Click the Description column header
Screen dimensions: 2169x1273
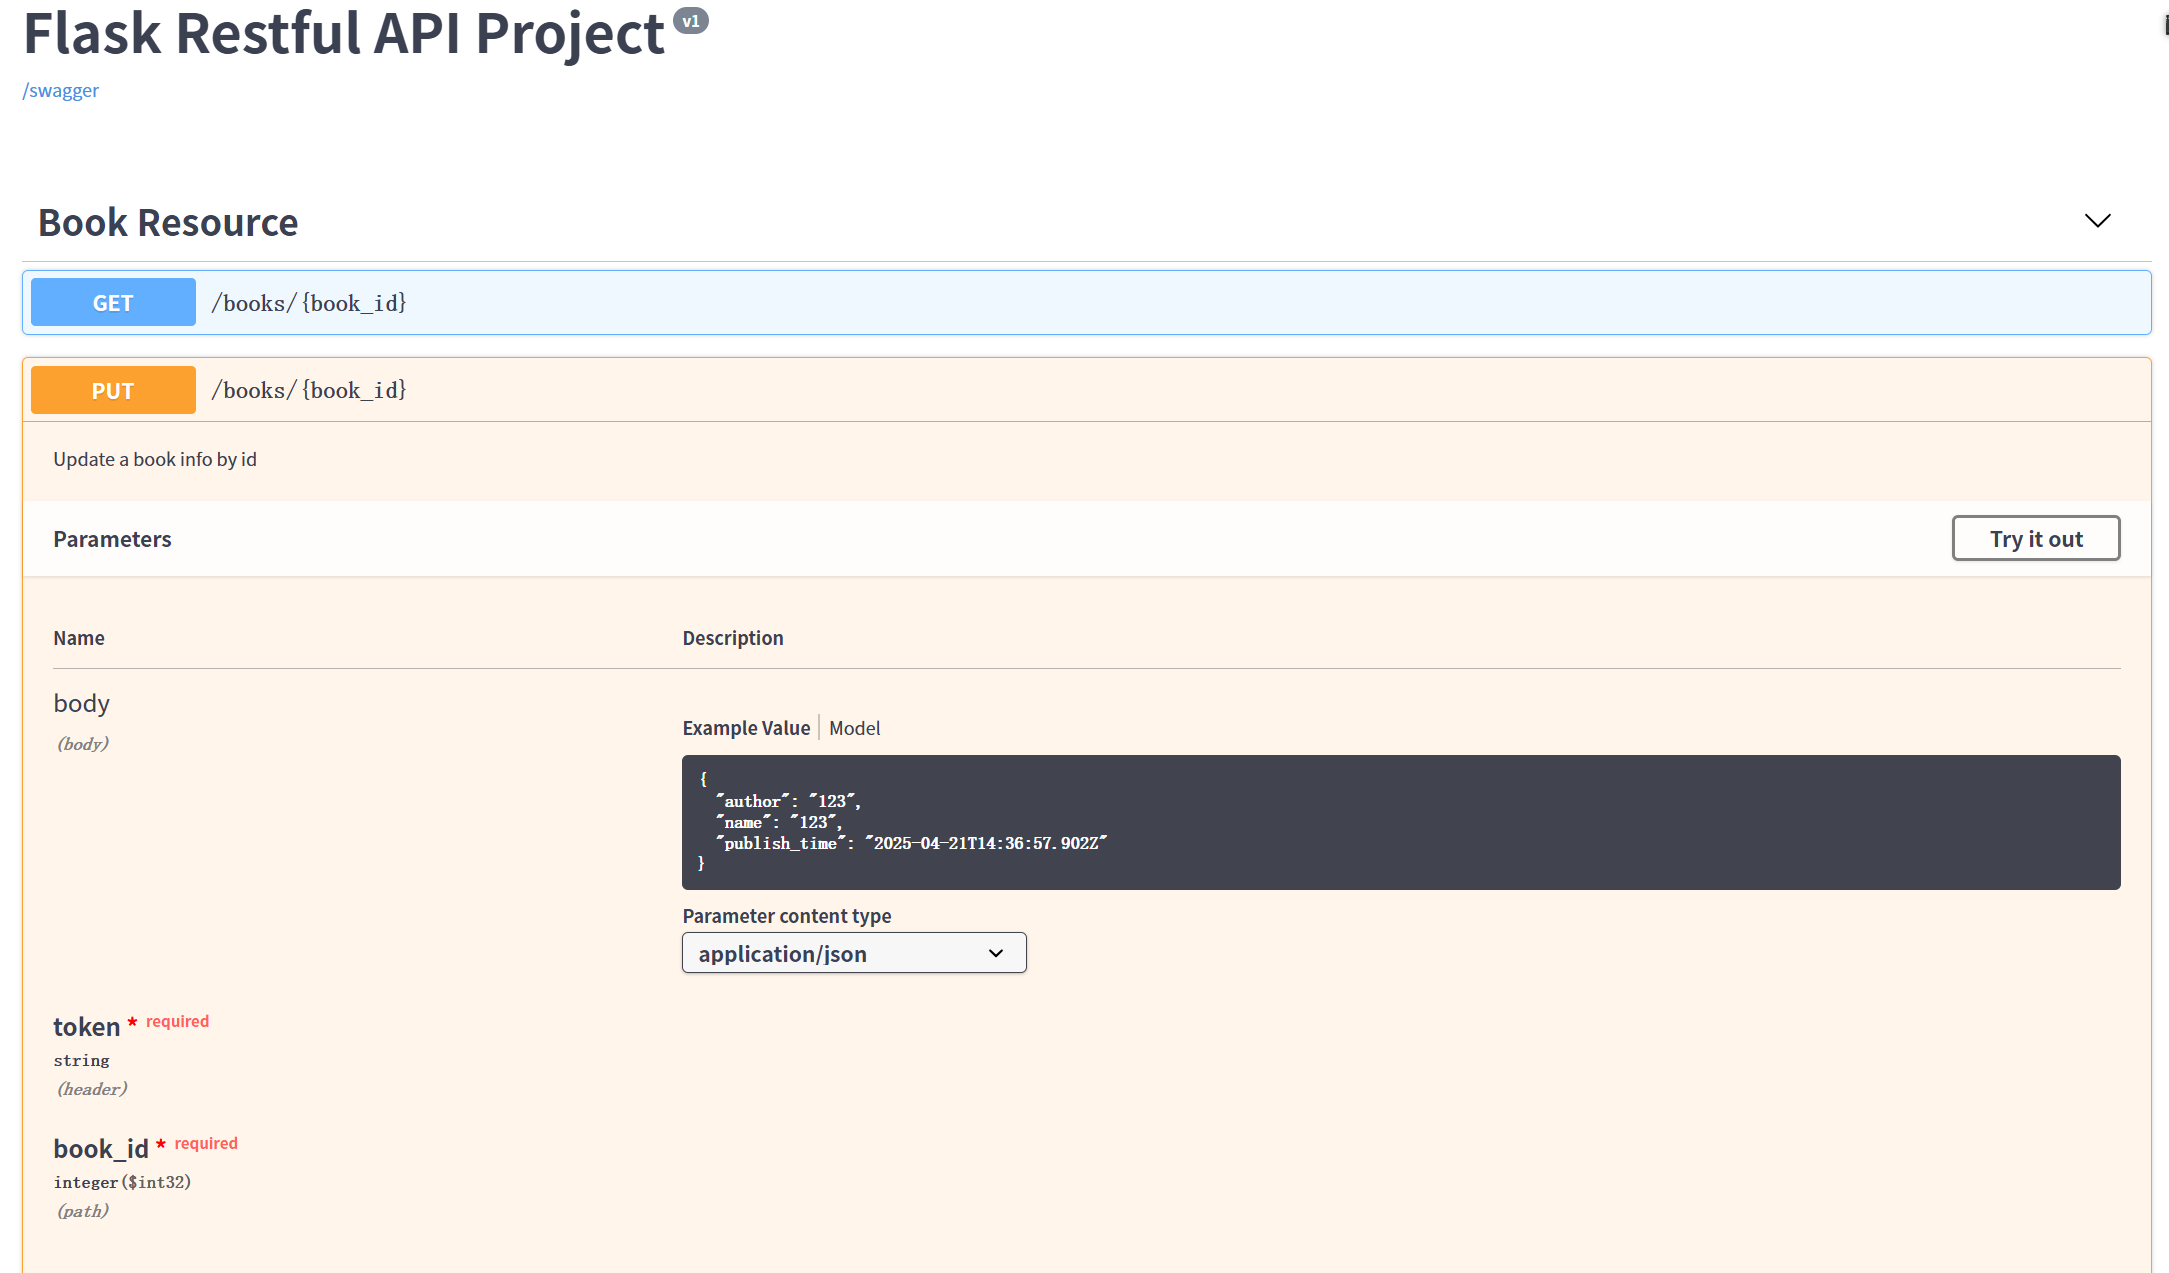[x=732, y=638]
